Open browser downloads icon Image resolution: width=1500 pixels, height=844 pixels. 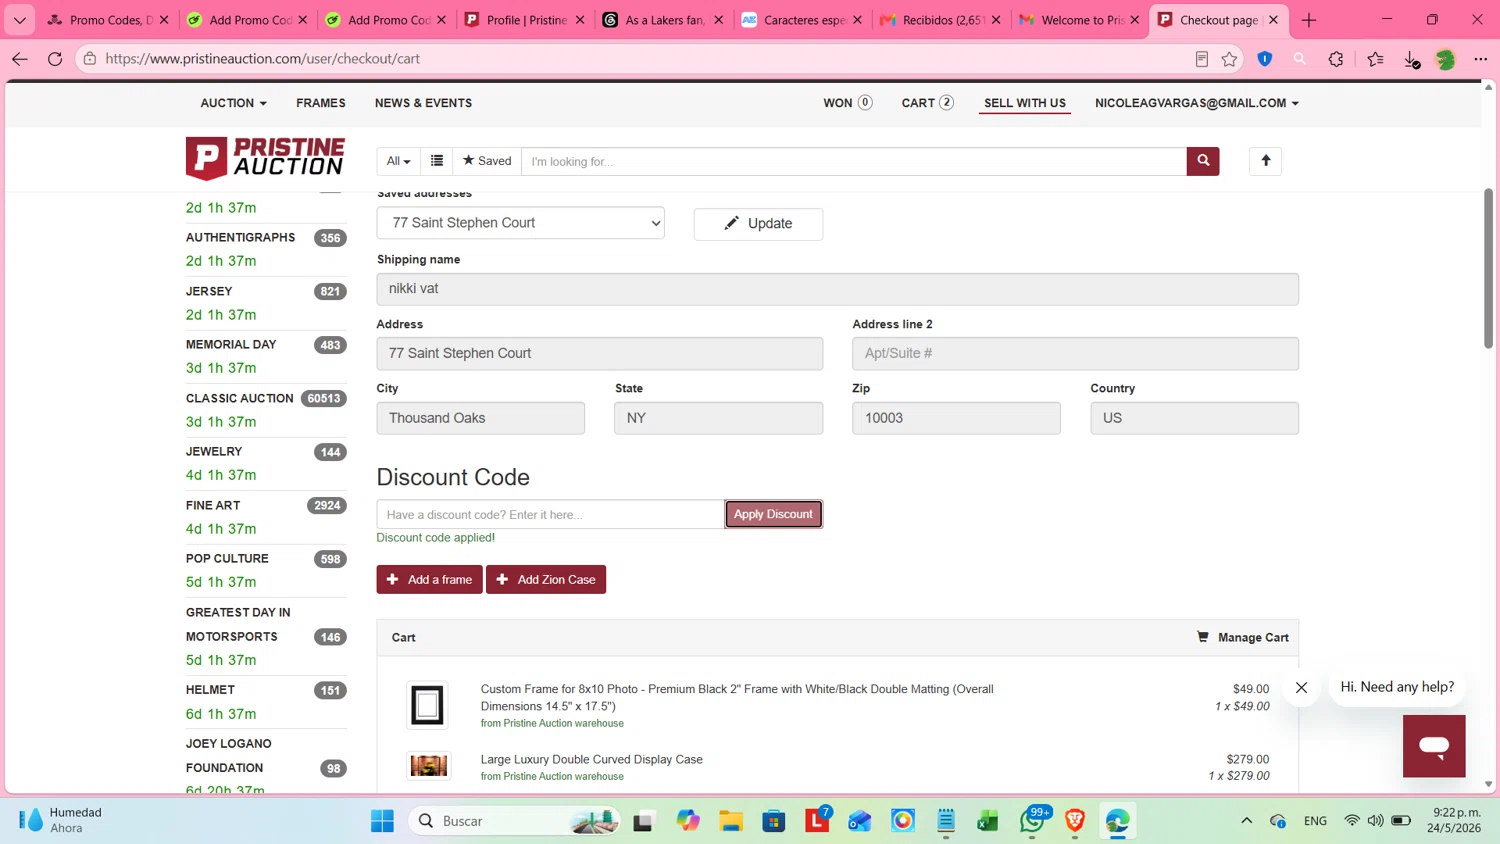click(1411, 59)
